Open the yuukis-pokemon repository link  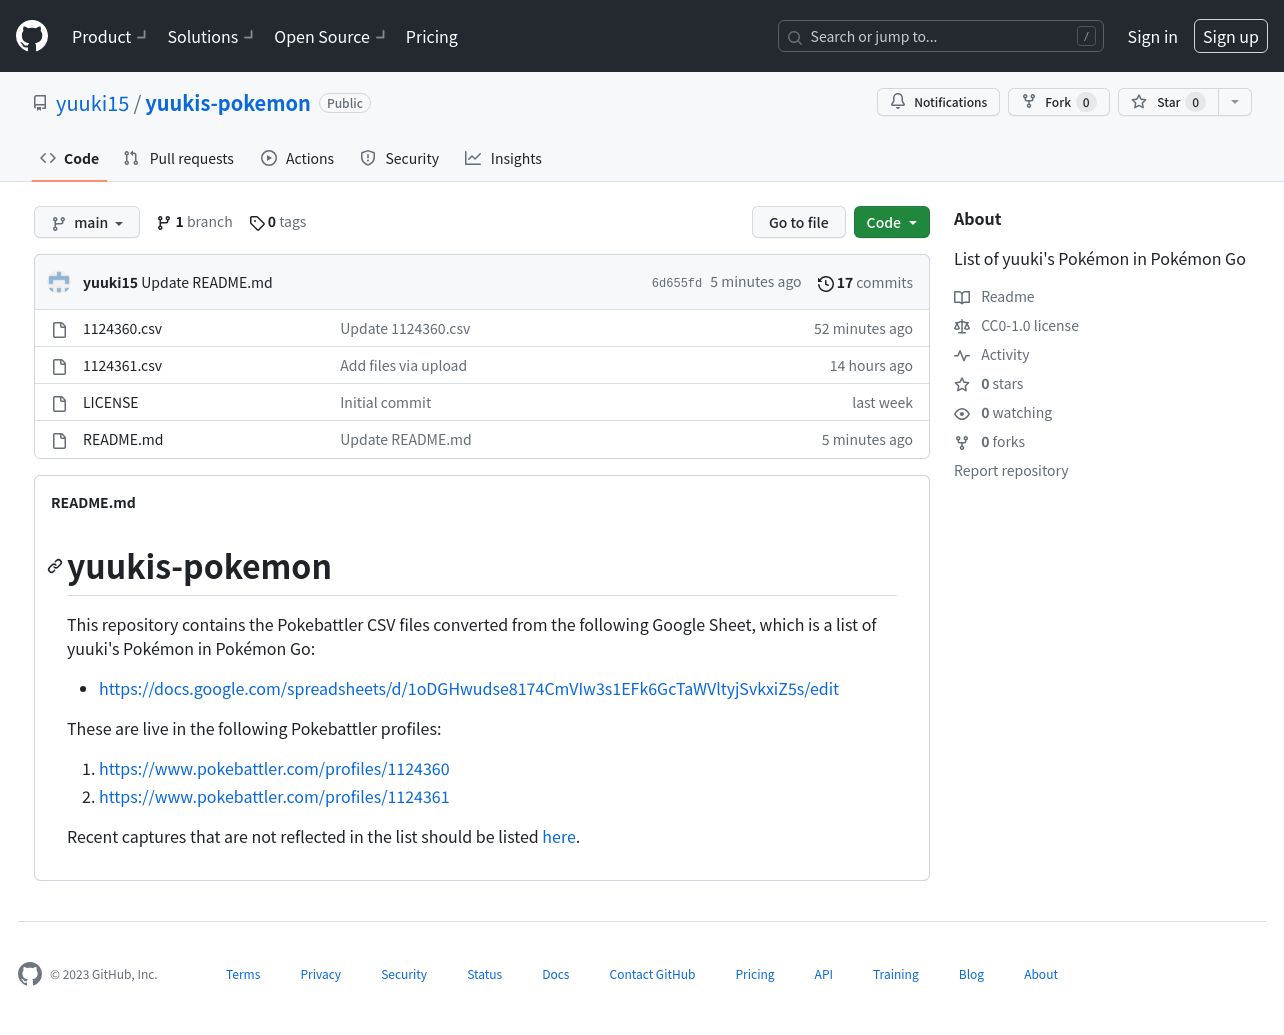click(227, 103)
